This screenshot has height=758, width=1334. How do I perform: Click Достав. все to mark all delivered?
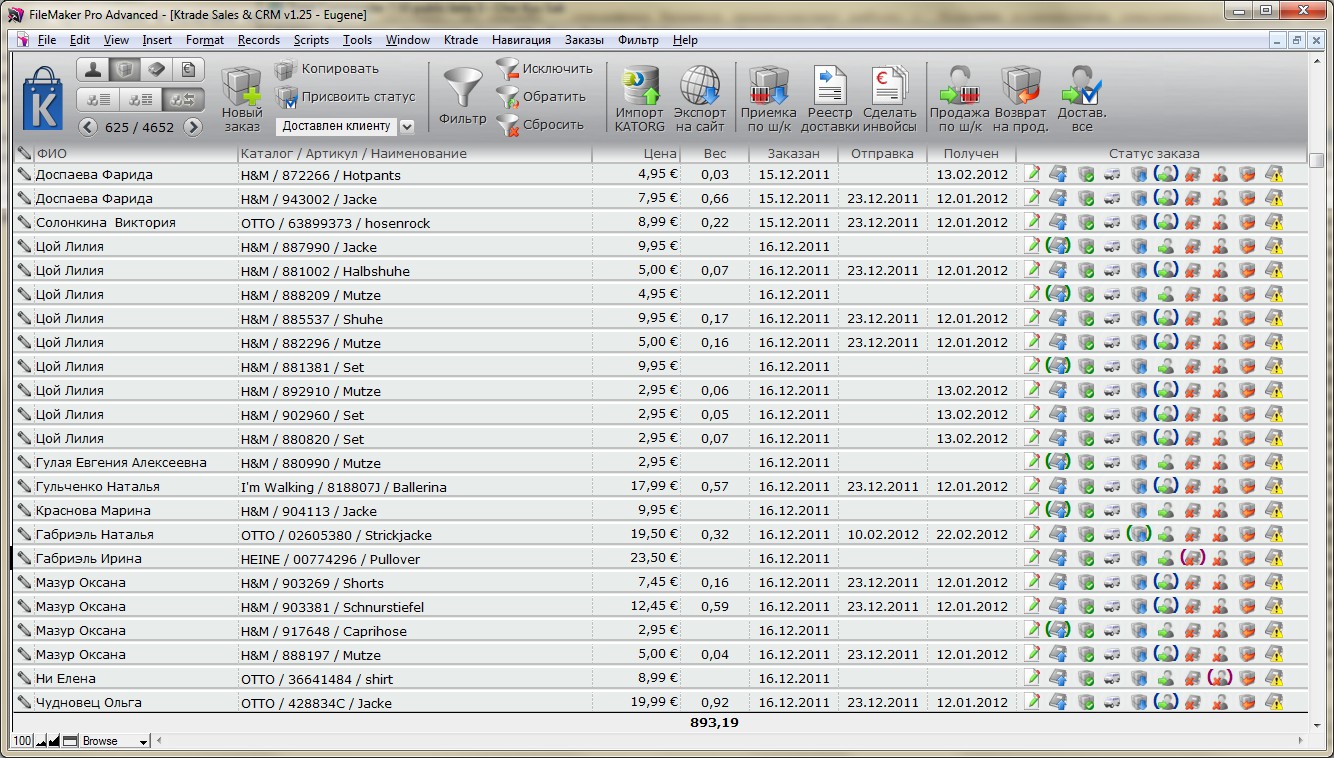1081,99
